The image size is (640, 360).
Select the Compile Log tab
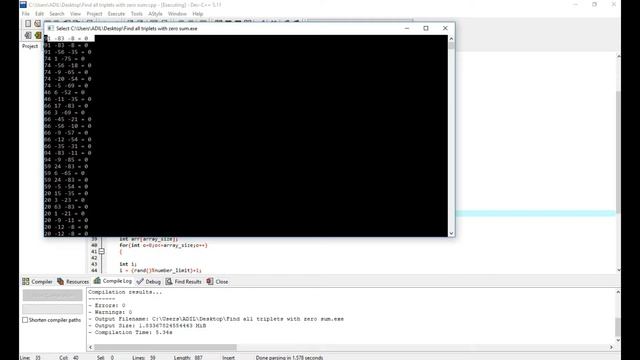pyautogui.click(x=113, y=281)
